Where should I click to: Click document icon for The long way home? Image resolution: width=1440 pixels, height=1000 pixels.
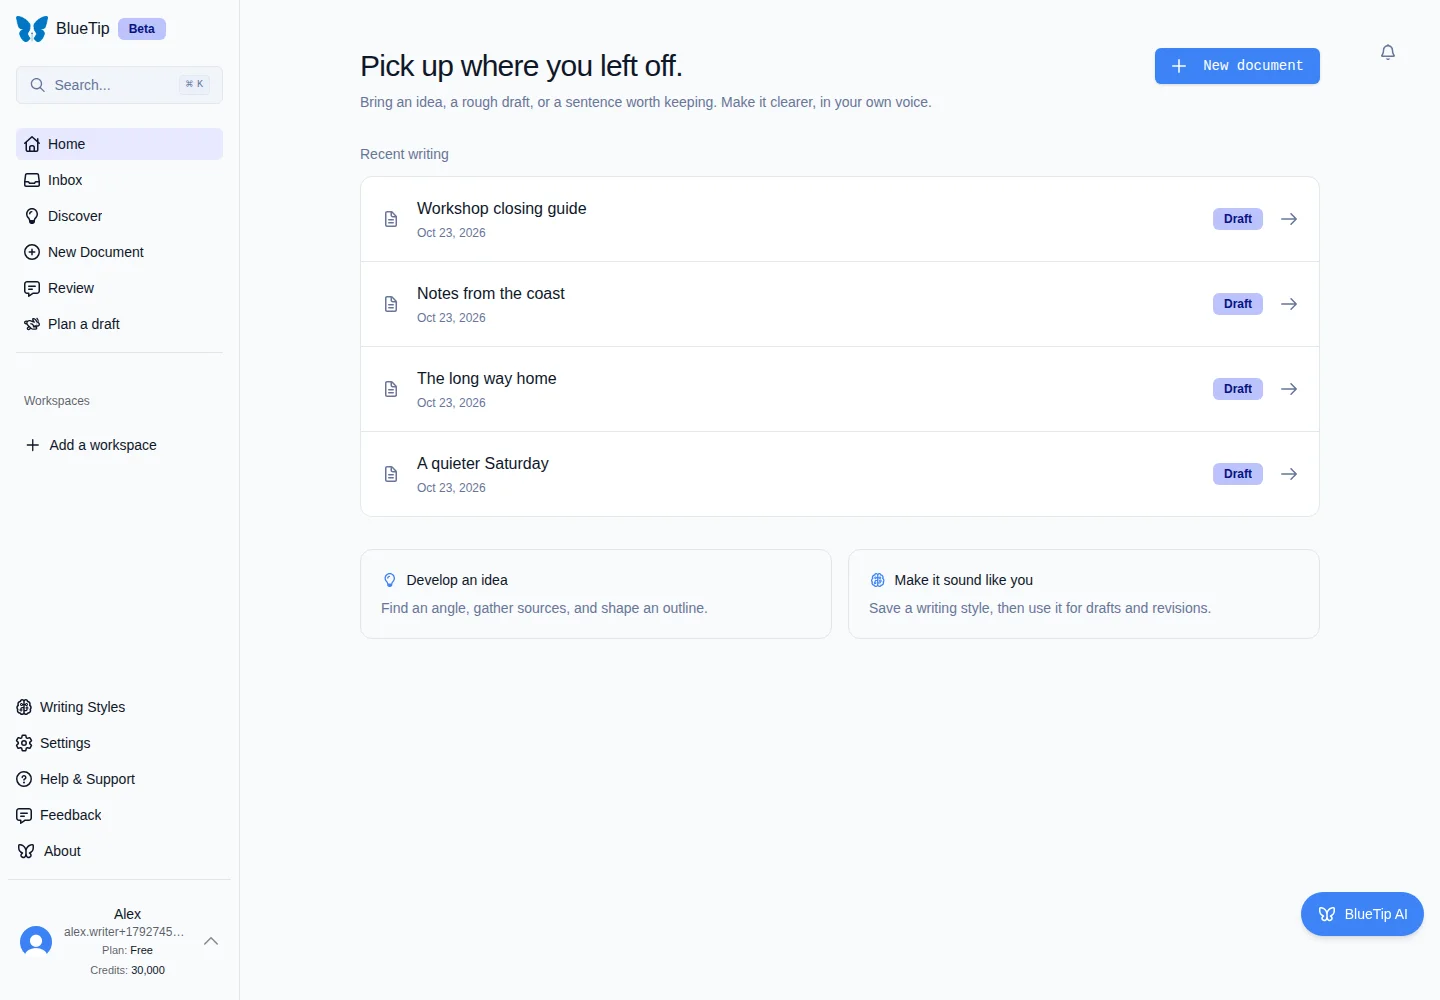pos(391,389)
